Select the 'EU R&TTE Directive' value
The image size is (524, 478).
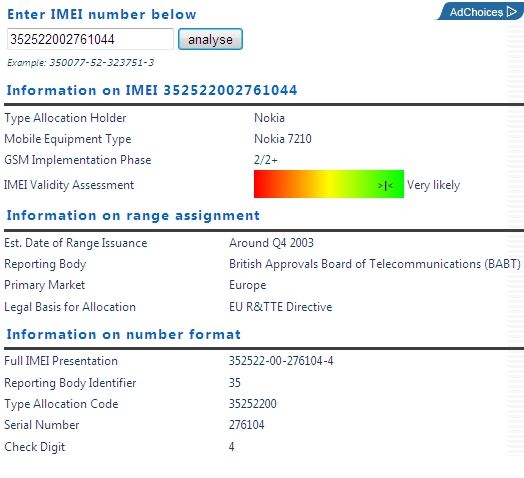(281, 307)
